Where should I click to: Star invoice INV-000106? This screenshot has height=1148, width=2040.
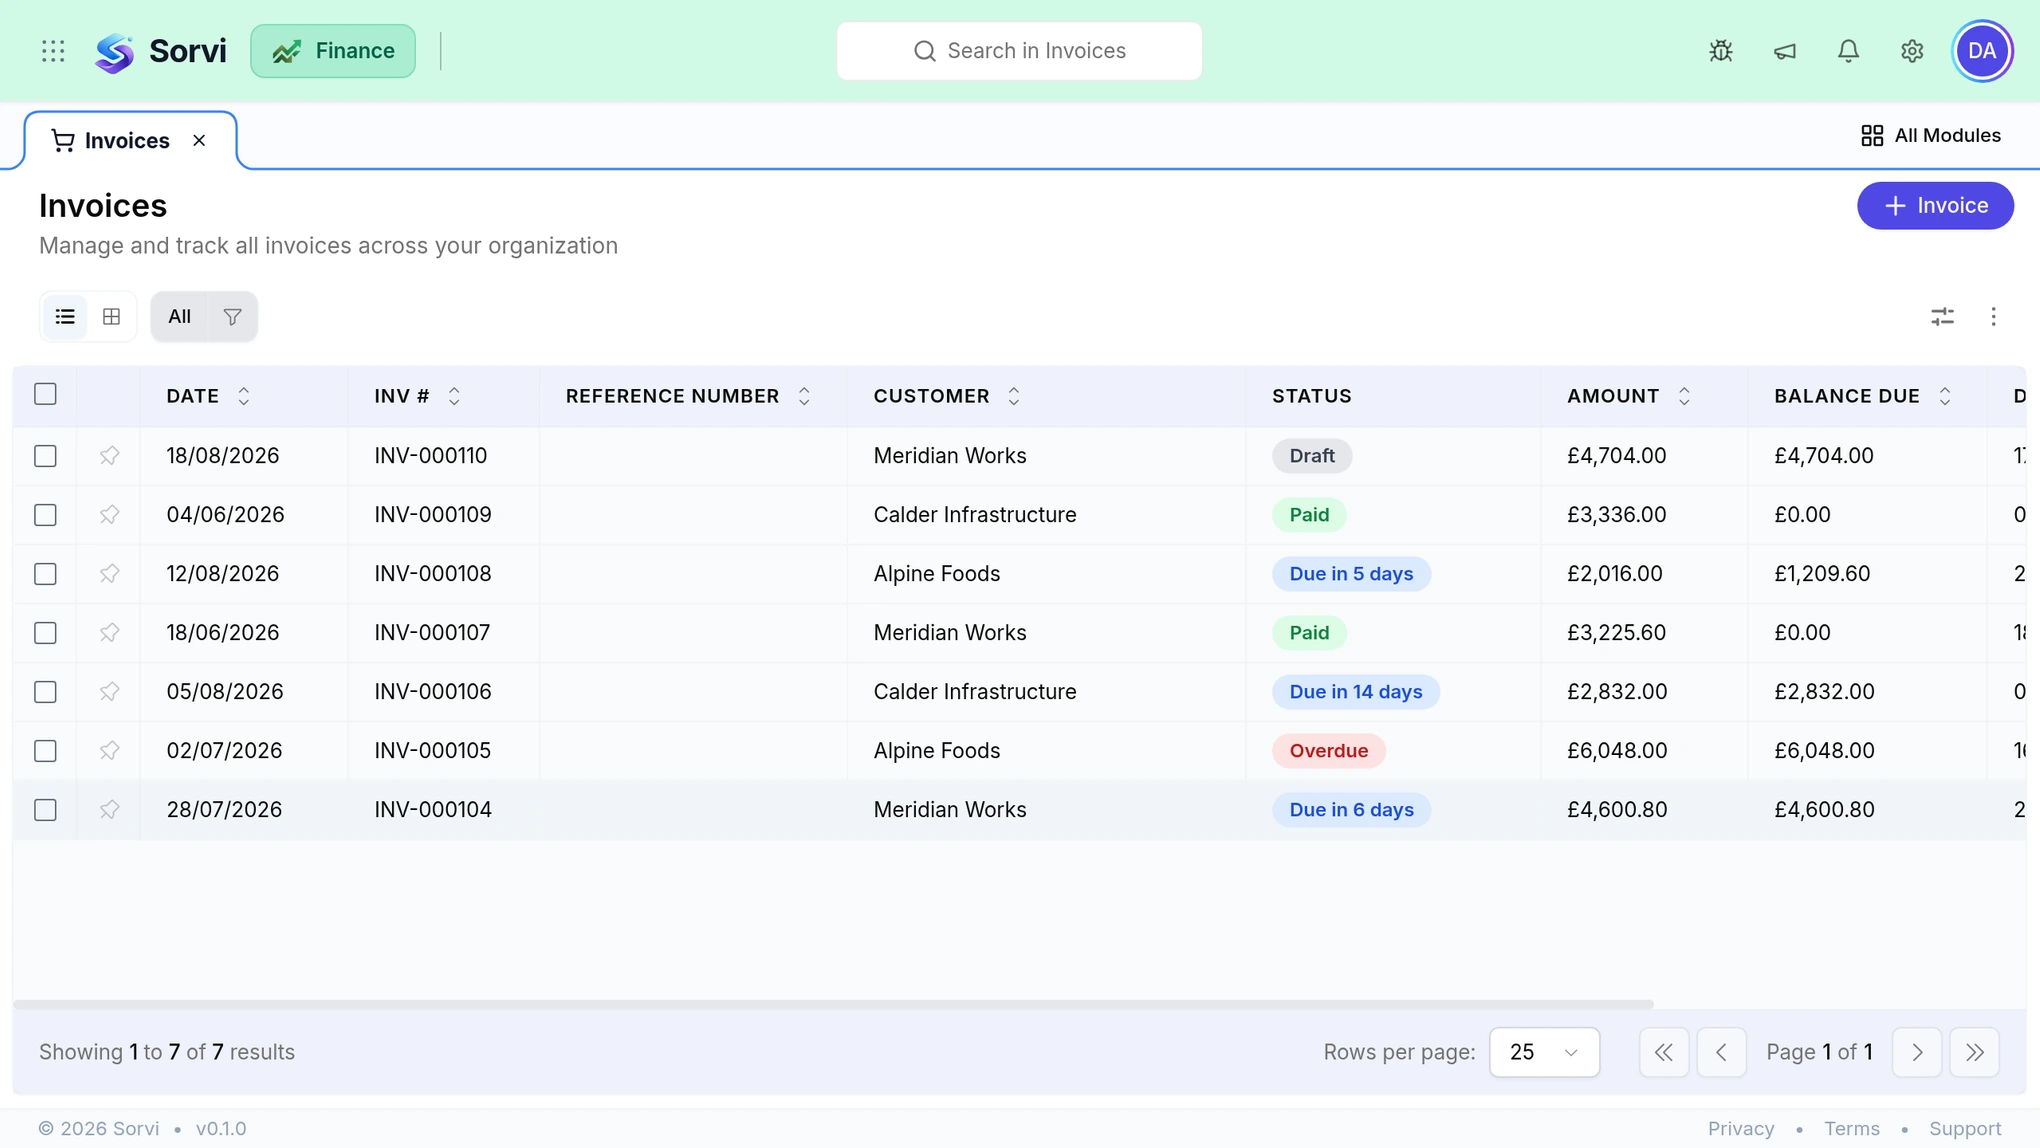(109, 692)
